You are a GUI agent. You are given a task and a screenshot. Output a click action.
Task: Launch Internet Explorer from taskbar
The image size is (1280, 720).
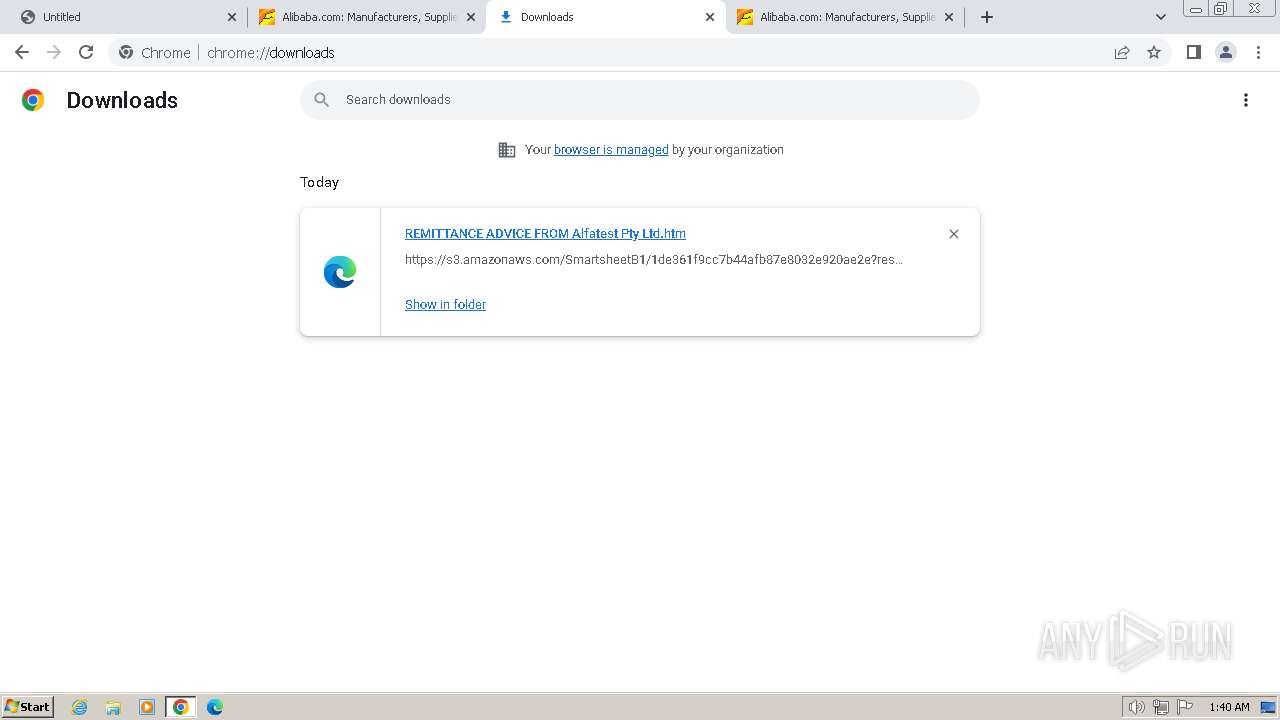(x=80, y=707)
